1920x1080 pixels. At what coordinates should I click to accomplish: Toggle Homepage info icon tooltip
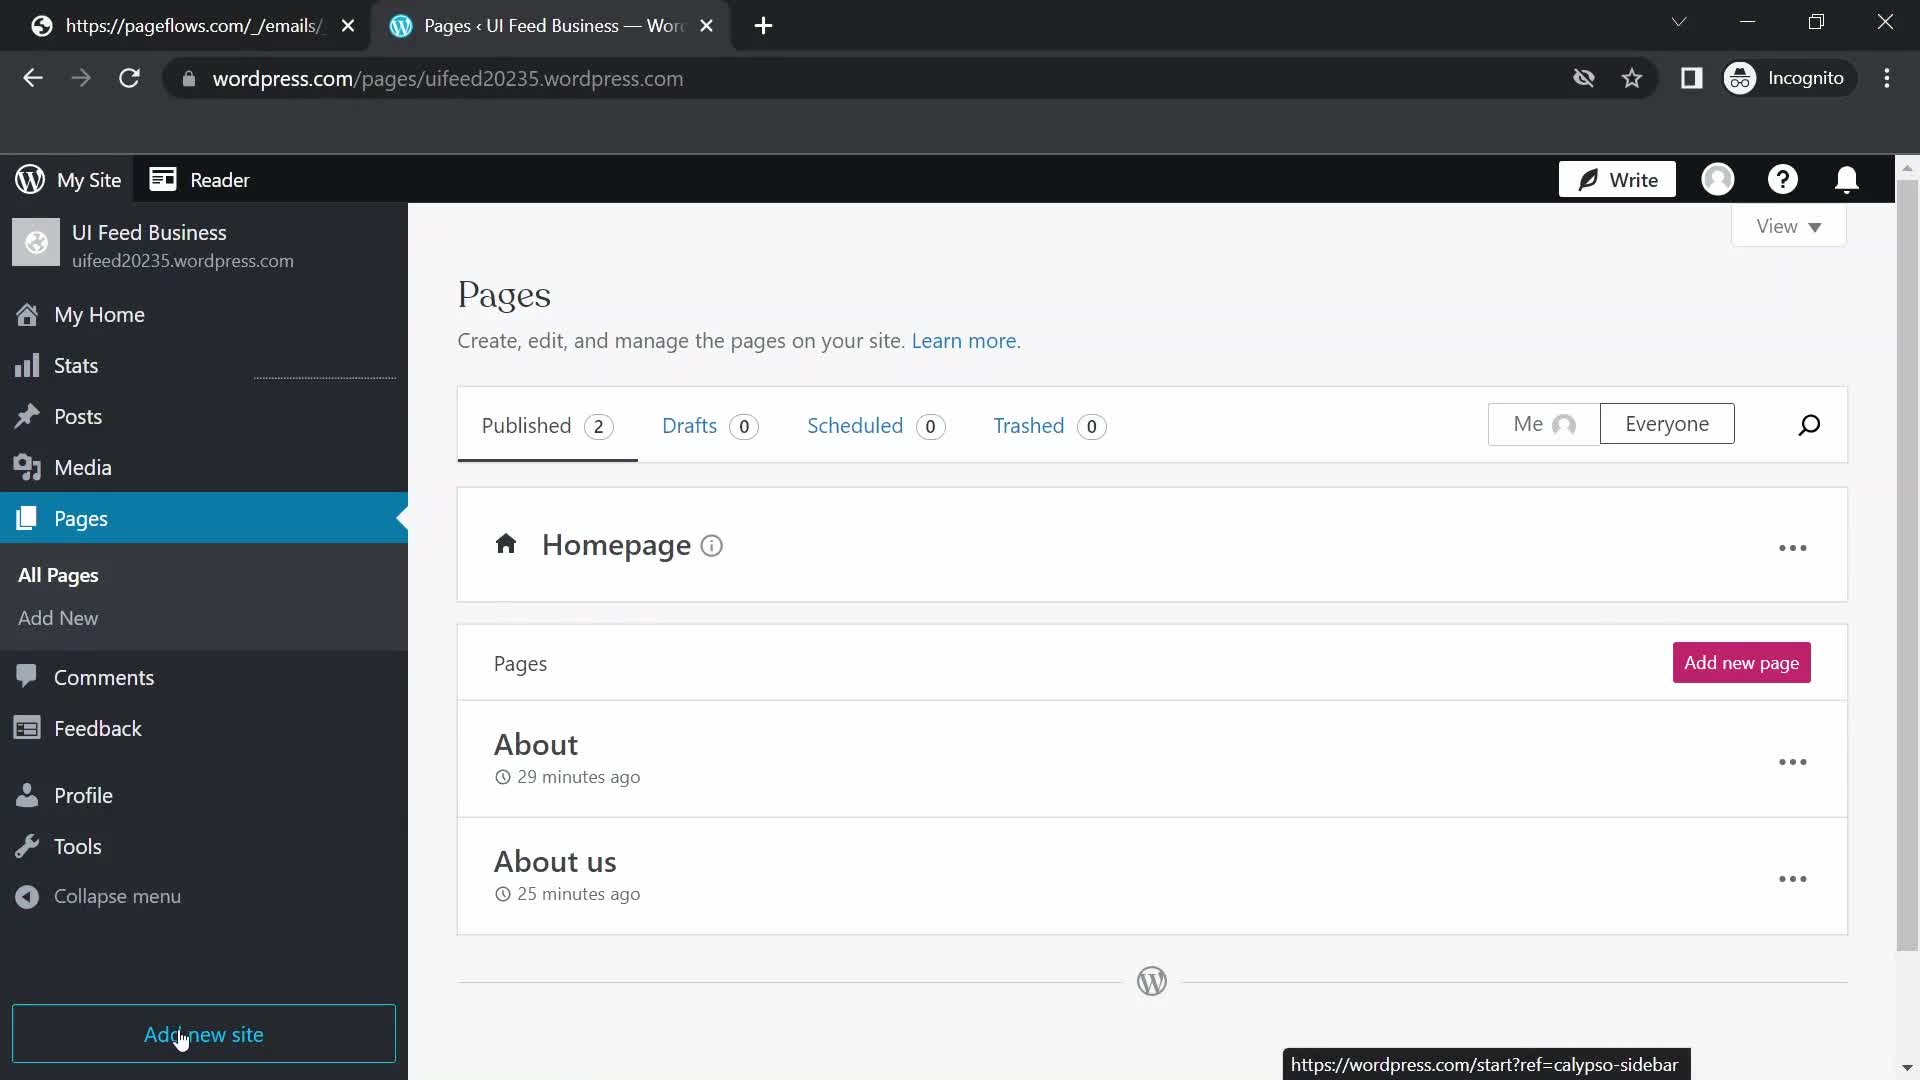click(711, 545)
